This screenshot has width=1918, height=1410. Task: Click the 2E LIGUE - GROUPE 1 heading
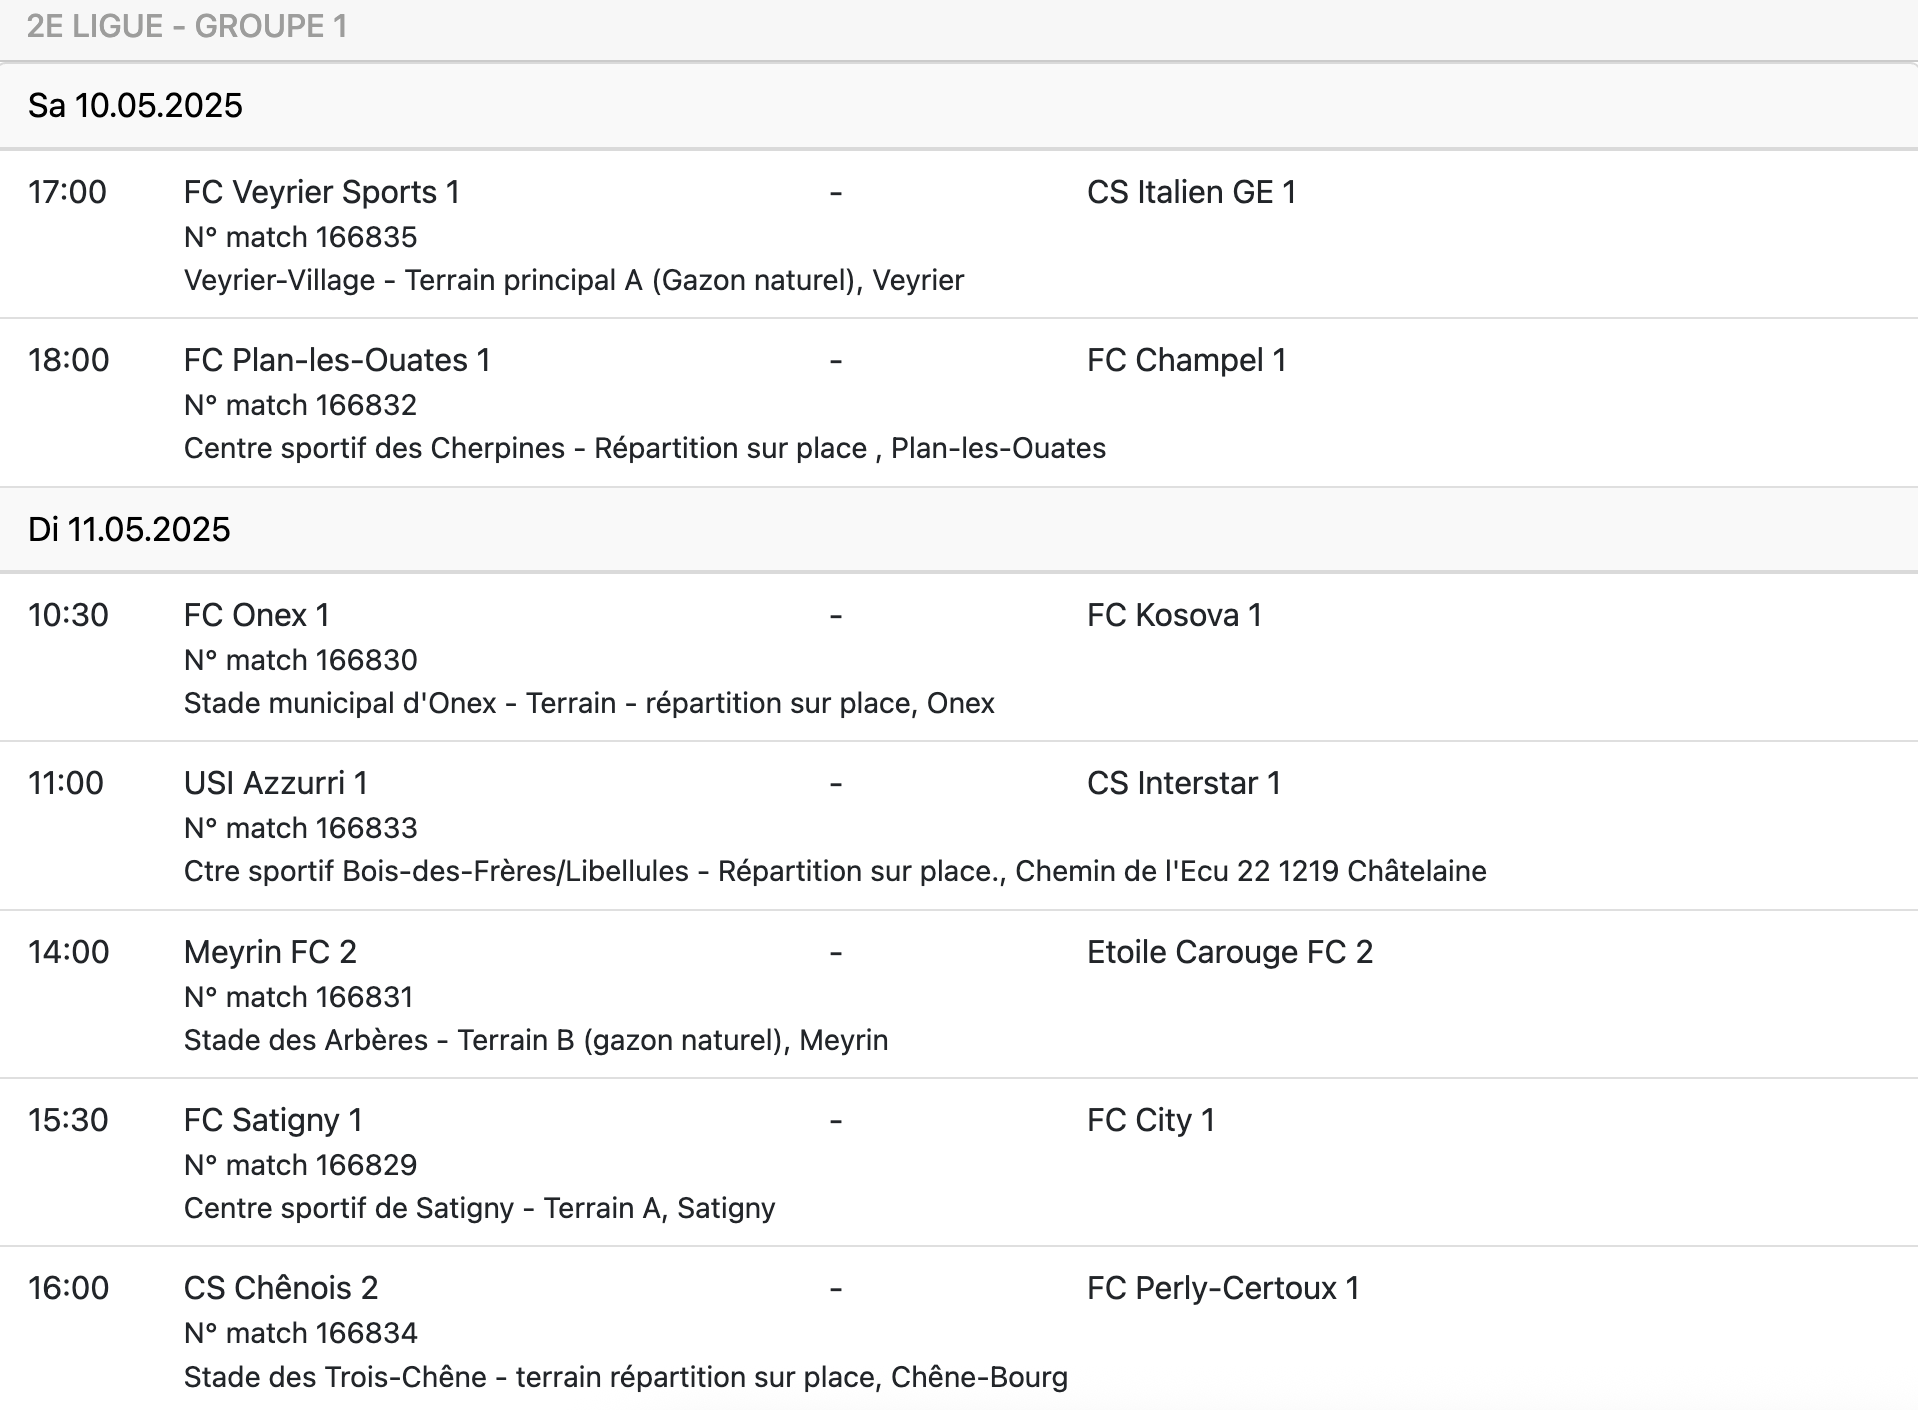point(187,26)
